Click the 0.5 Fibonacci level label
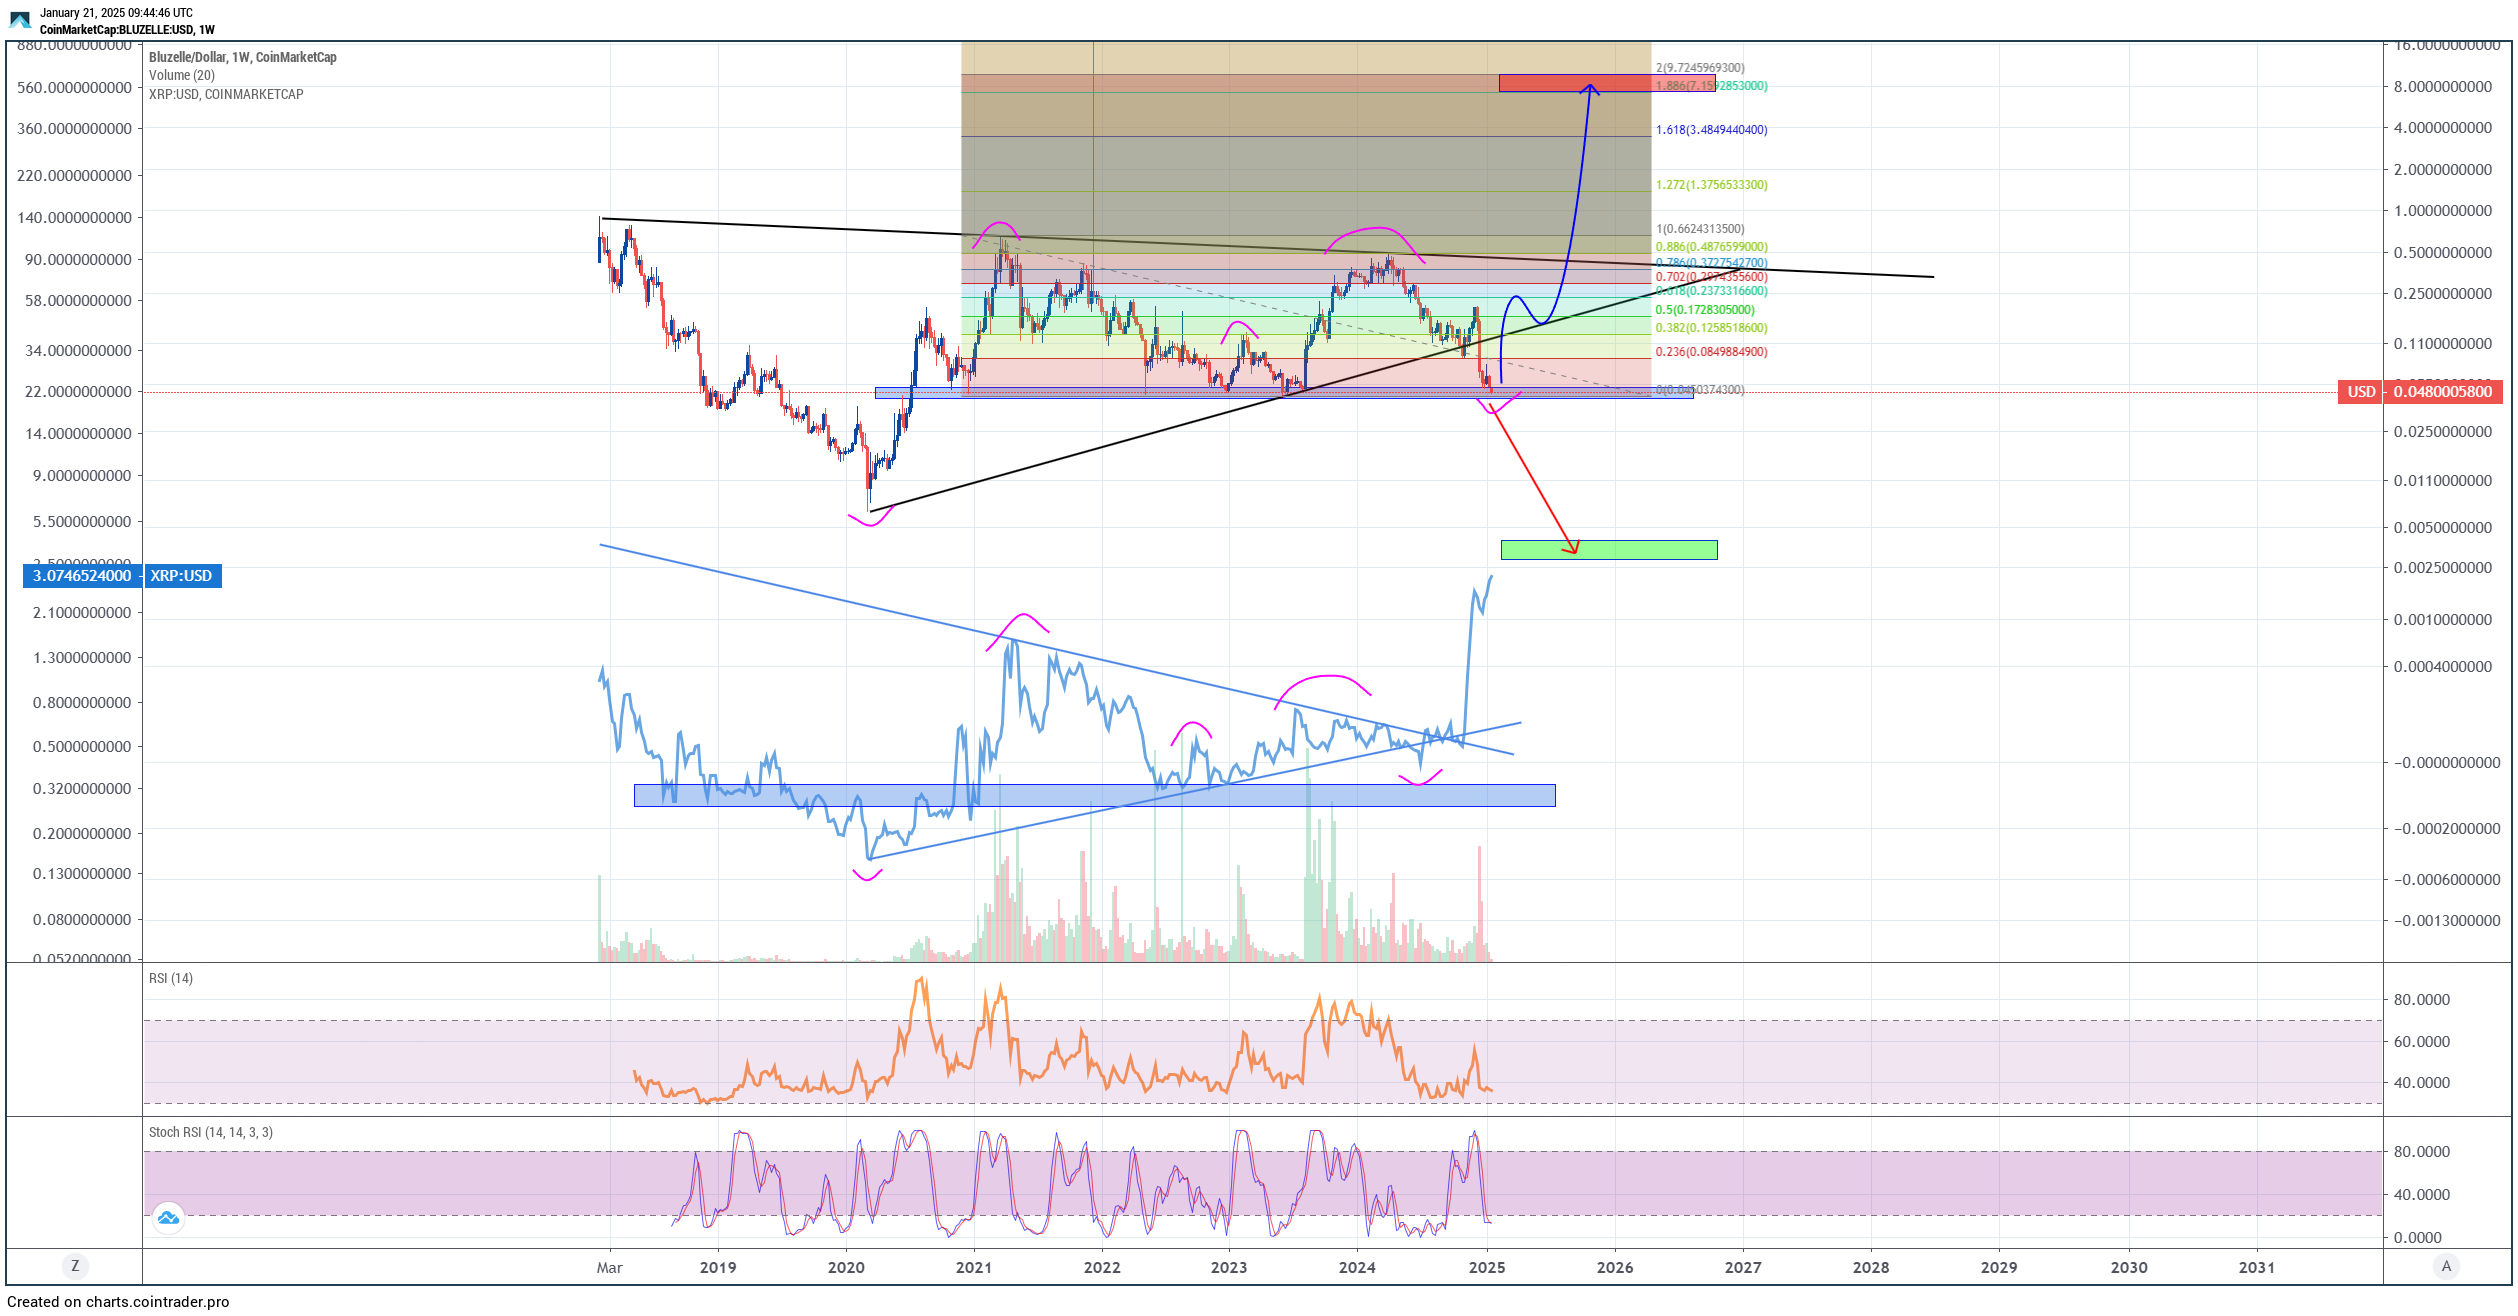This screenshot has height=1316, width=2518. point(1704,310)
